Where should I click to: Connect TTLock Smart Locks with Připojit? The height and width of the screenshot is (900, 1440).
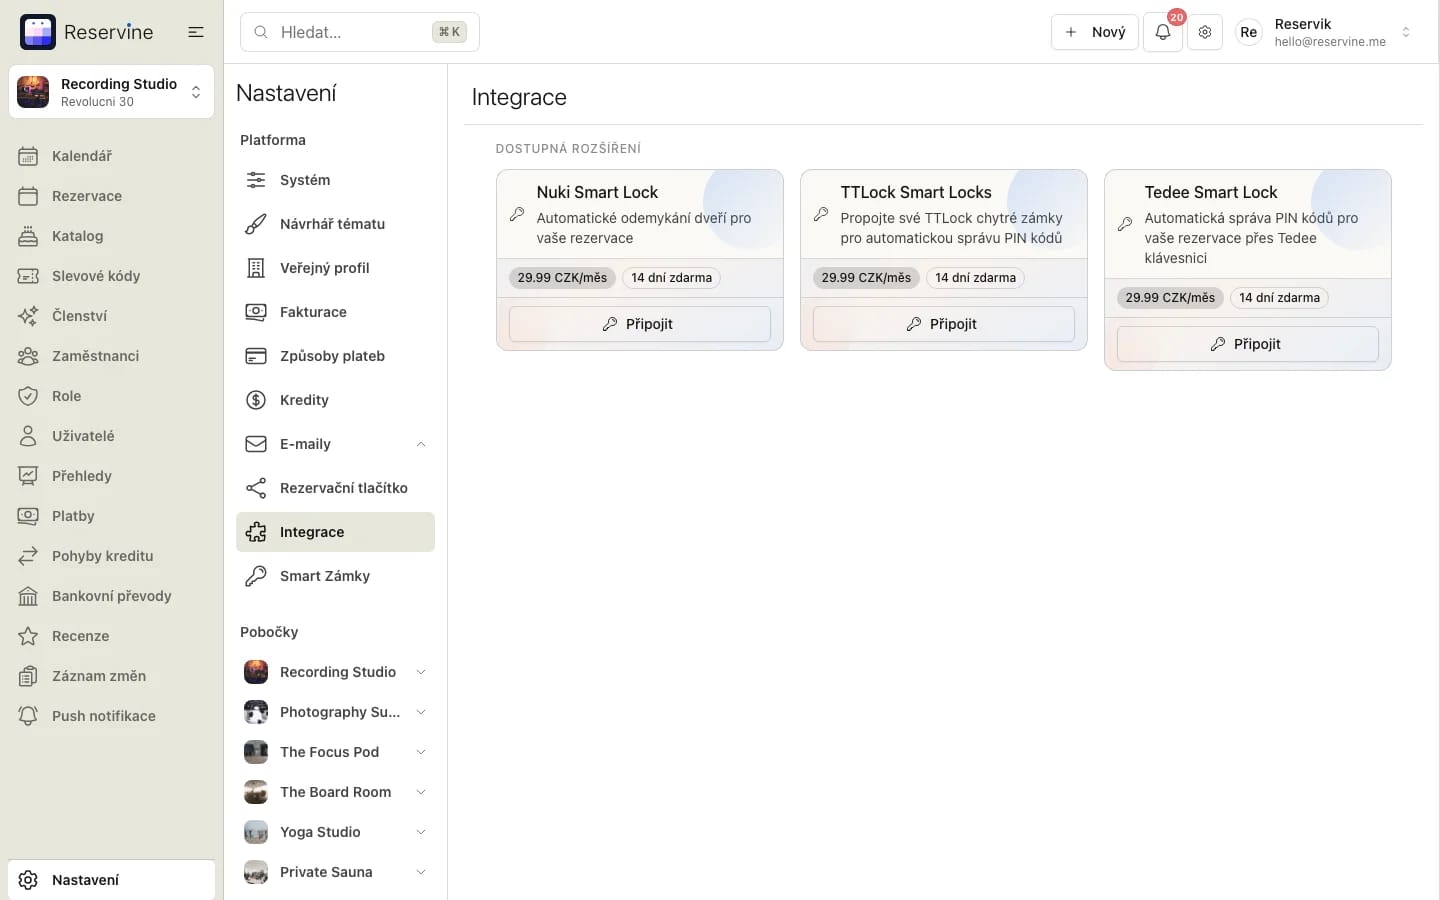(944, 324)
